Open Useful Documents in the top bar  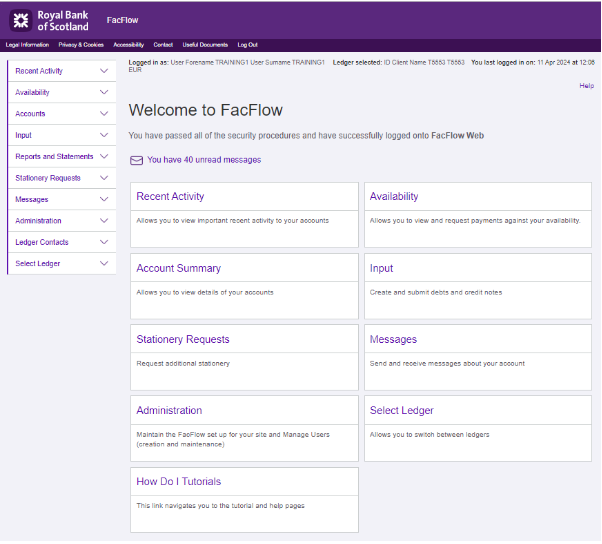205,45
